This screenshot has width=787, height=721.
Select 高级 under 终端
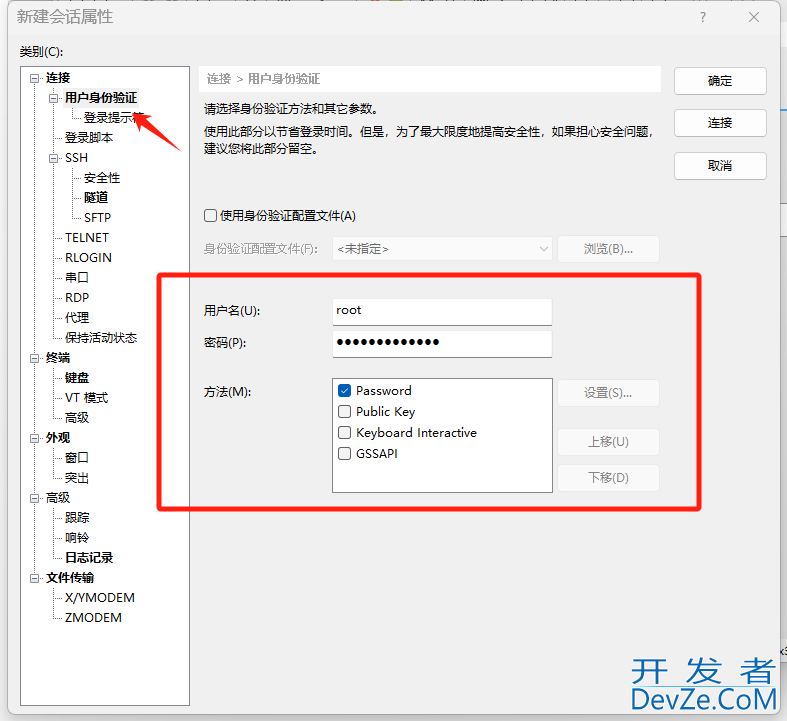point(77,417)
